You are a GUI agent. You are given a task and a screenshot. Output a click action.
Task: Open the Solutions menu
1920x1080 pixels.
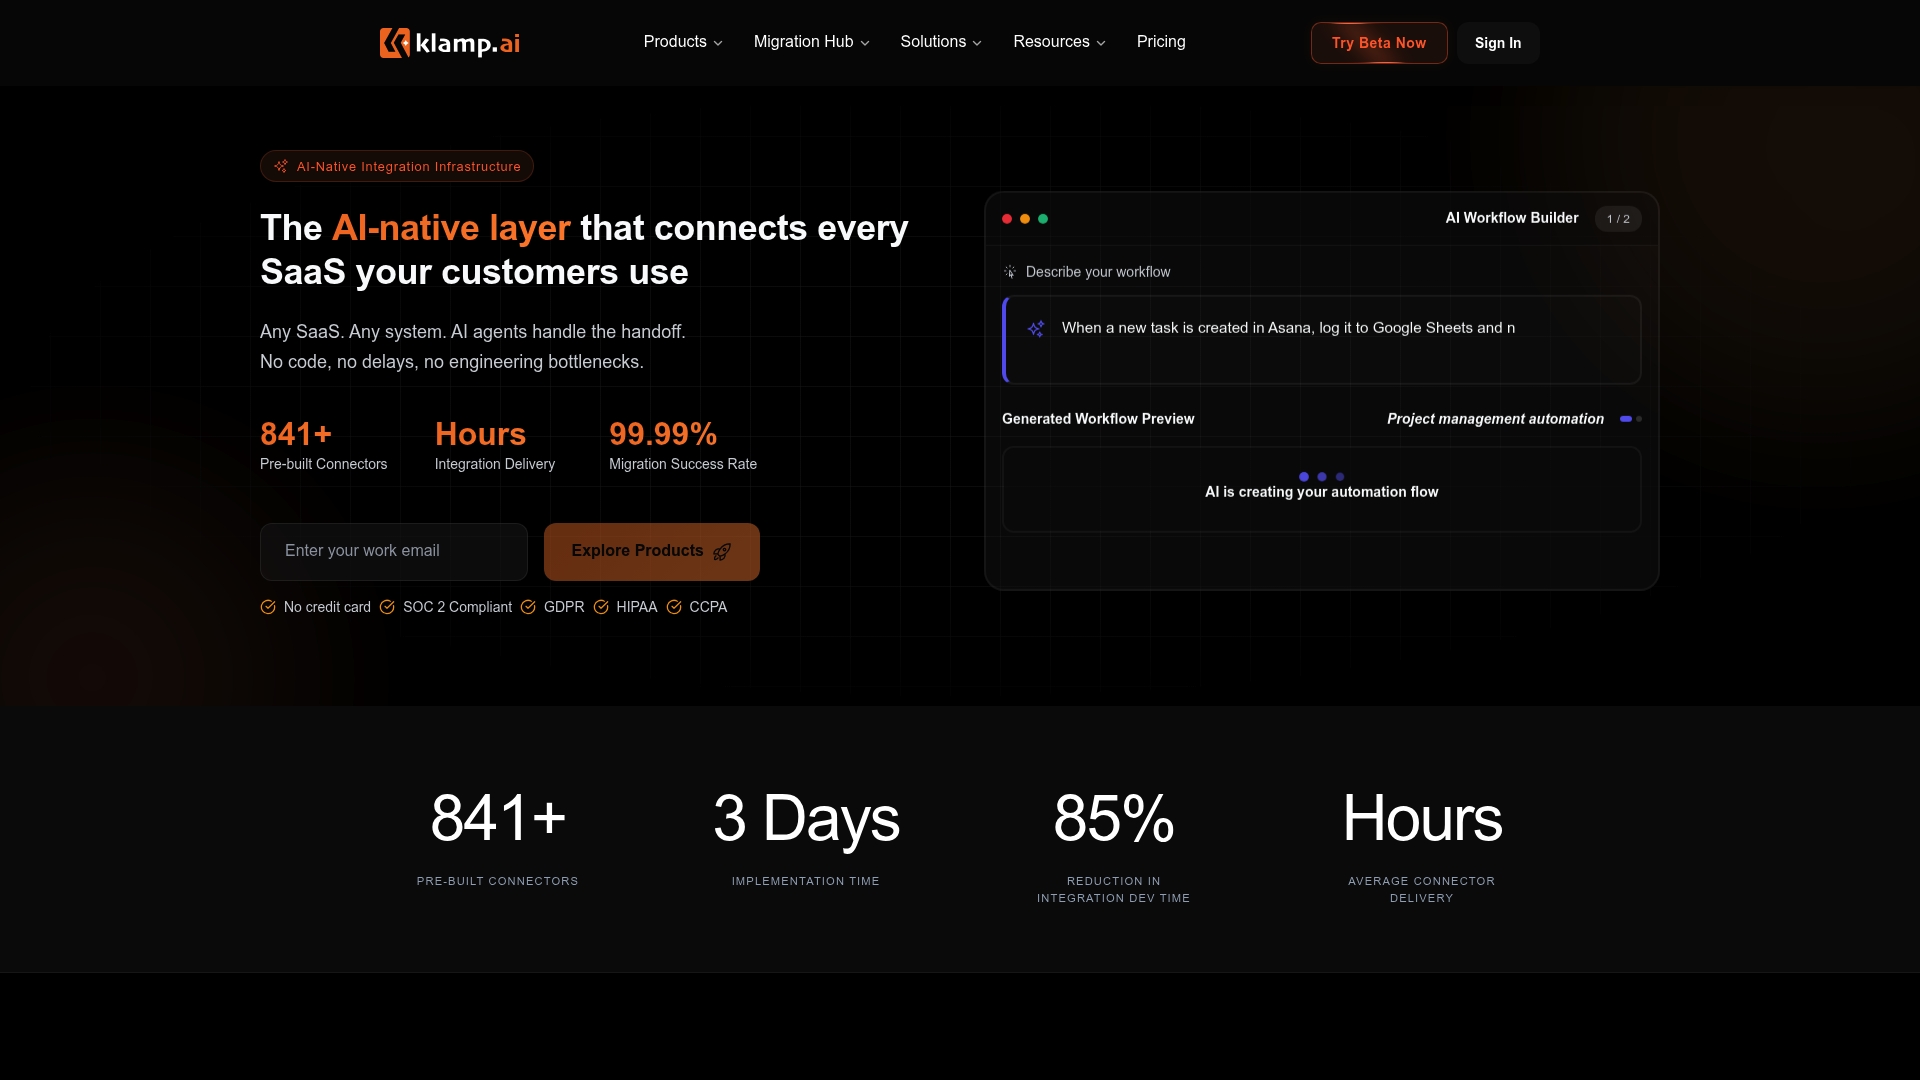pos(941,42)
